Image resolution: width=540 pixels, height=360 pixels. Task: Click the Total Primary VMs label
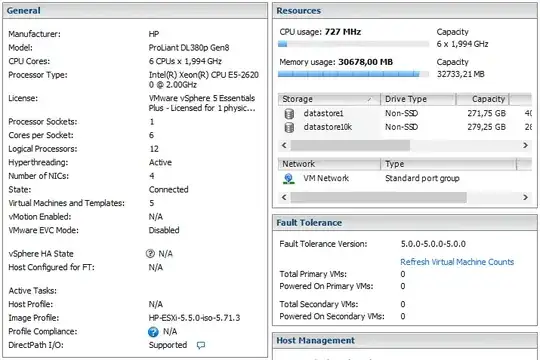[x=313, y=274]
